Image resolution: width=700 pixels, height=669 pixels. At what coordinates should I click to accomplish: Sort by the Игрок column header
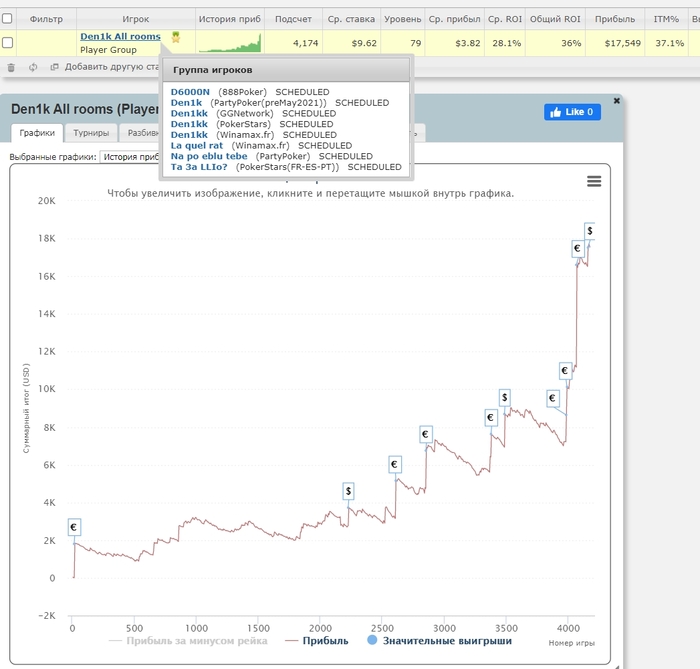[135, 19]
